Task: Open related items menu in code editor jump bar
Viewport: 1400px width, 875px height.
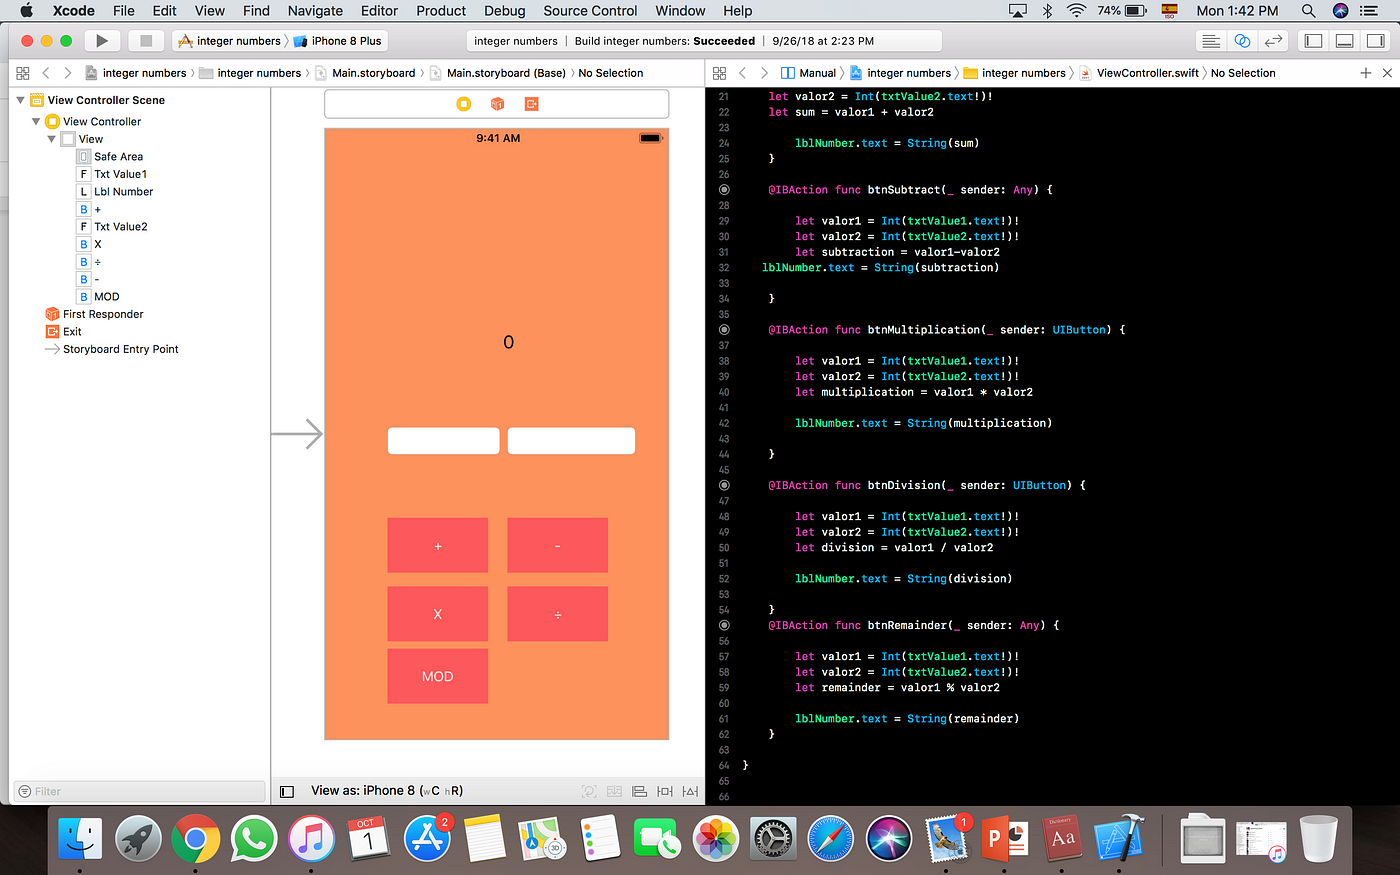Action: pos(719,73)
